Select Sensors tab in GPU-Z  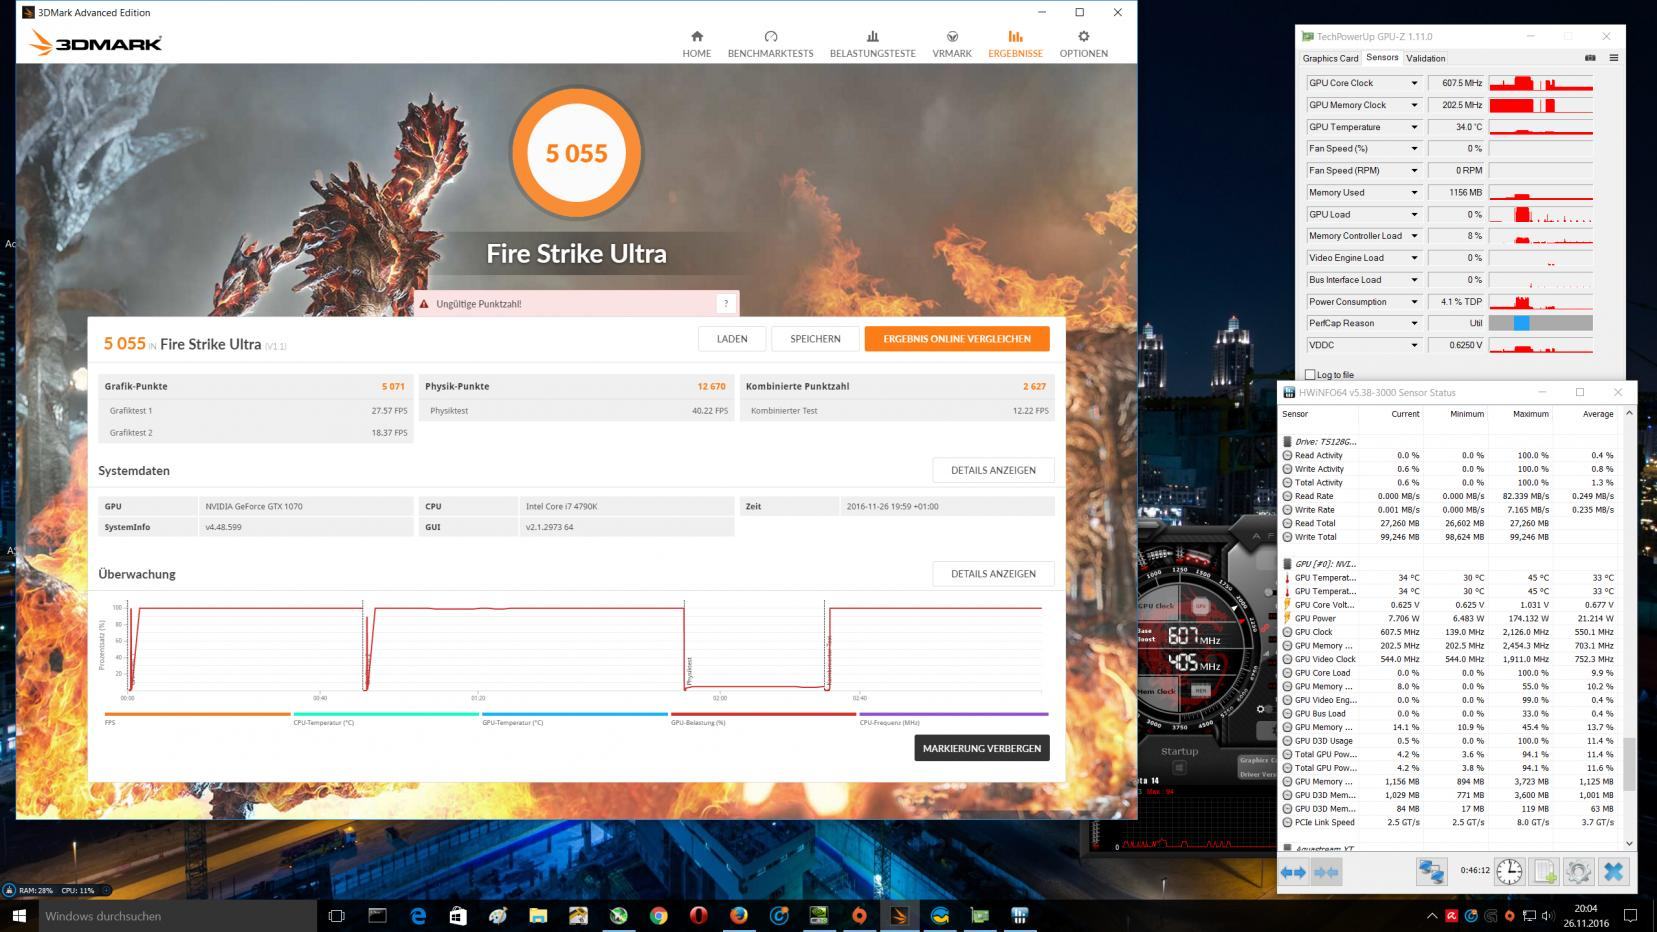pyautogui.click(x=1382, y=58)
